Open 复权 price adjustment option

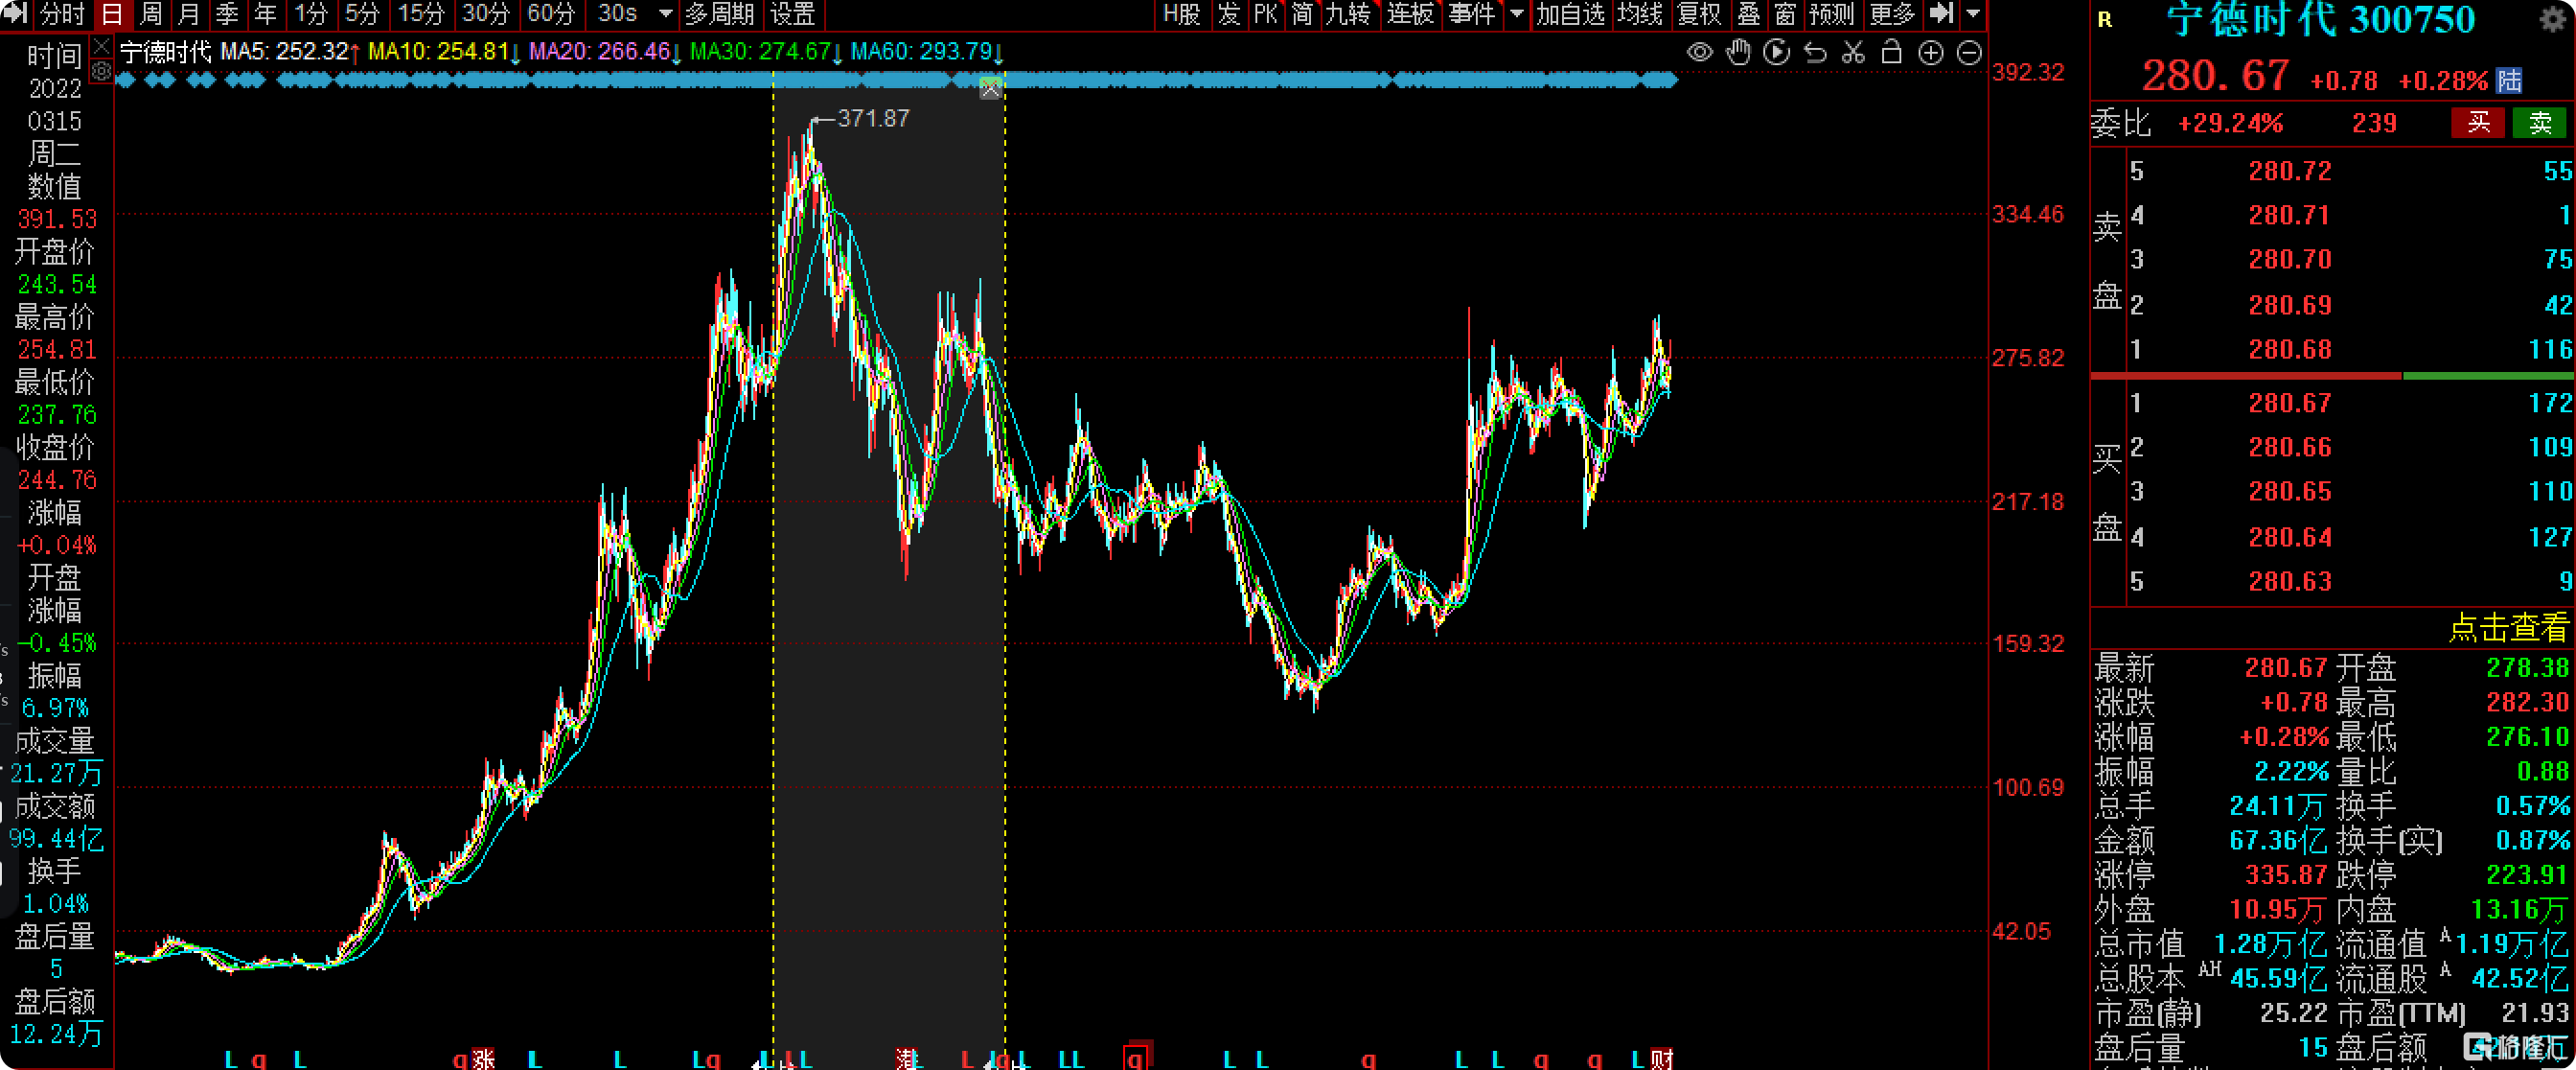point(1700,14)
